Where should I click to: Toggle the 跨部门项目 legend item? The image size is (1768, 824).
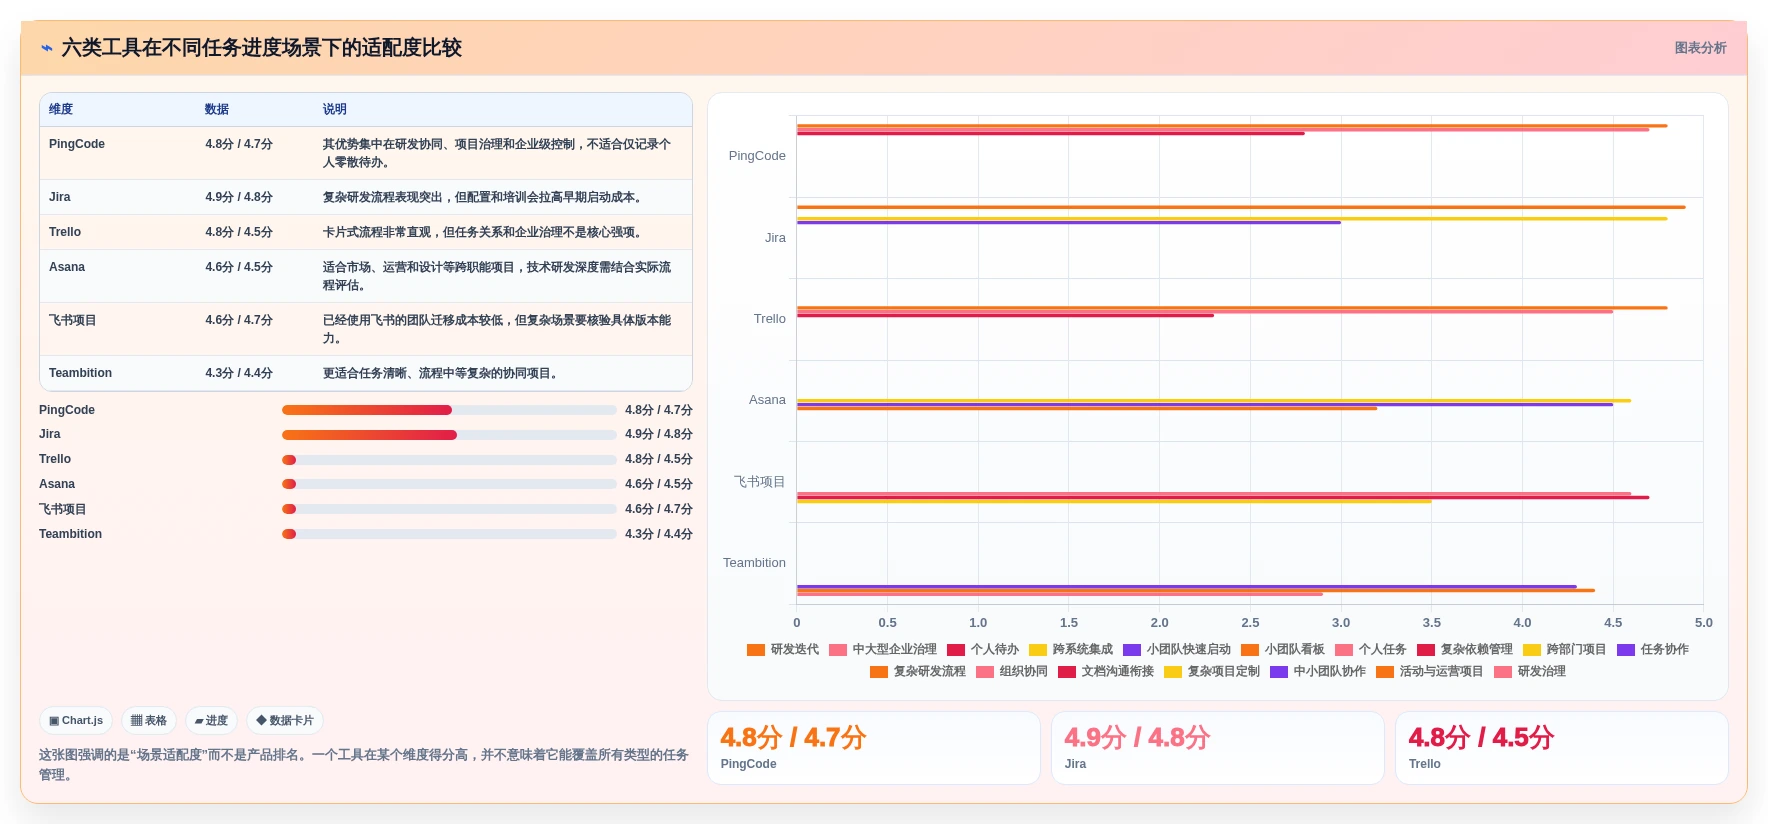tap(1565, 649)
